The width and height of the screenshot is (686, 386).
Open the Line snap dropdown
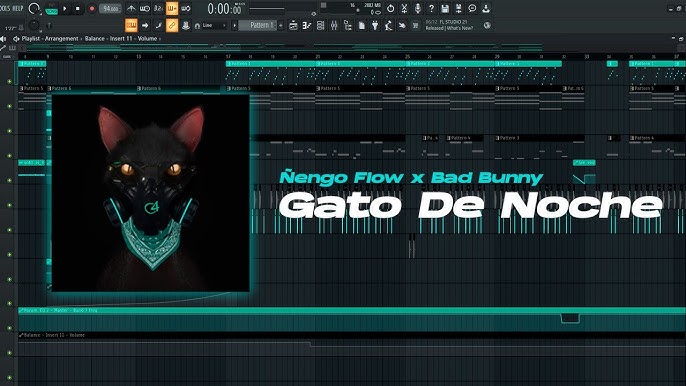coord(210,25)
